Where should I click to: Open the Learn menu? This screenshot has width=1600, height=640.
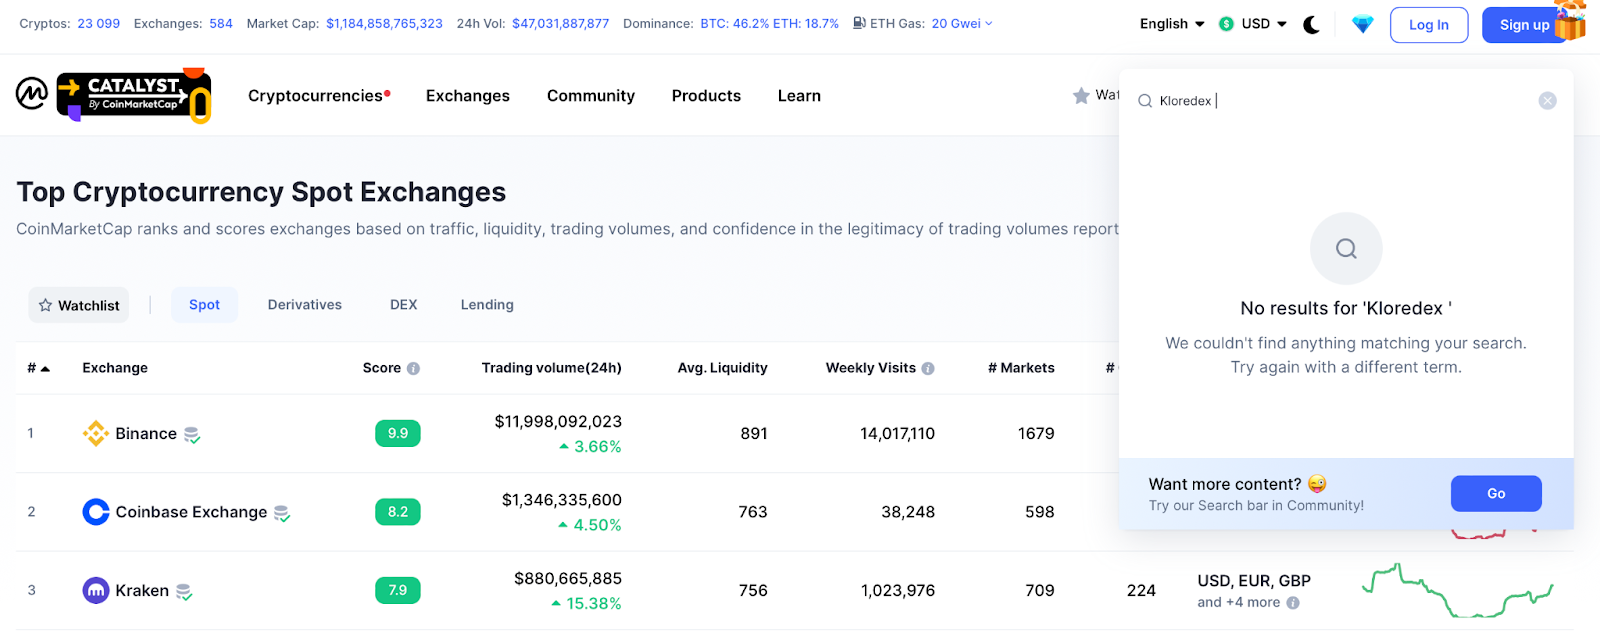799,96
